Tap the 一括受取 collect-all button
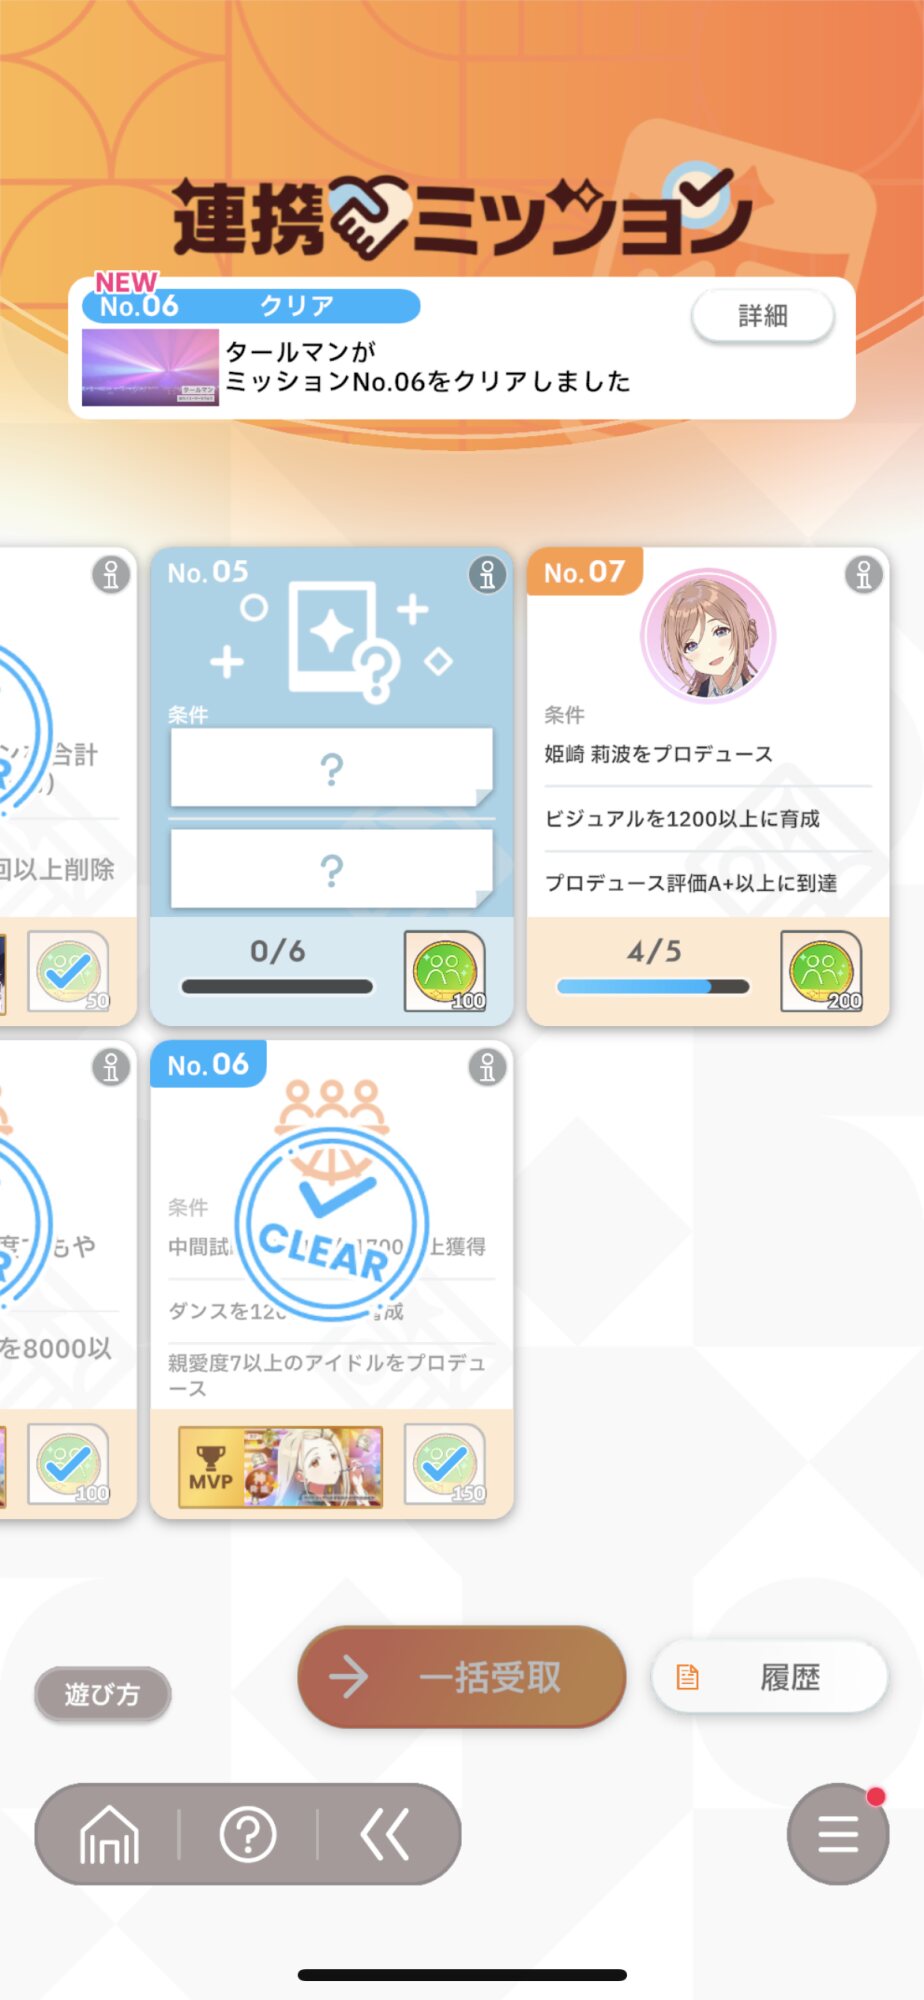The width and height of the screenshot is (924, 2000). [462, 1677]
